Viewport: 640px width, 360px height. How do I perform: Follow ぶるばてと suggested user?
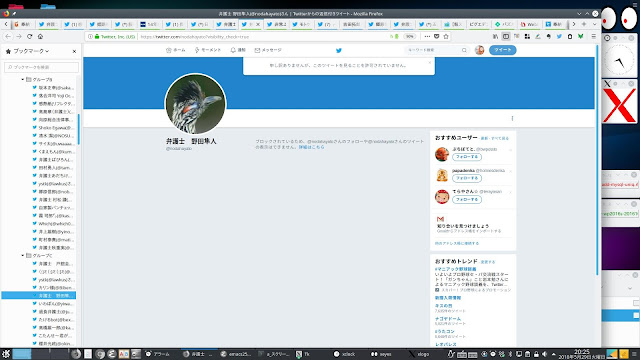pyautogui.click(x=467, y=157)
